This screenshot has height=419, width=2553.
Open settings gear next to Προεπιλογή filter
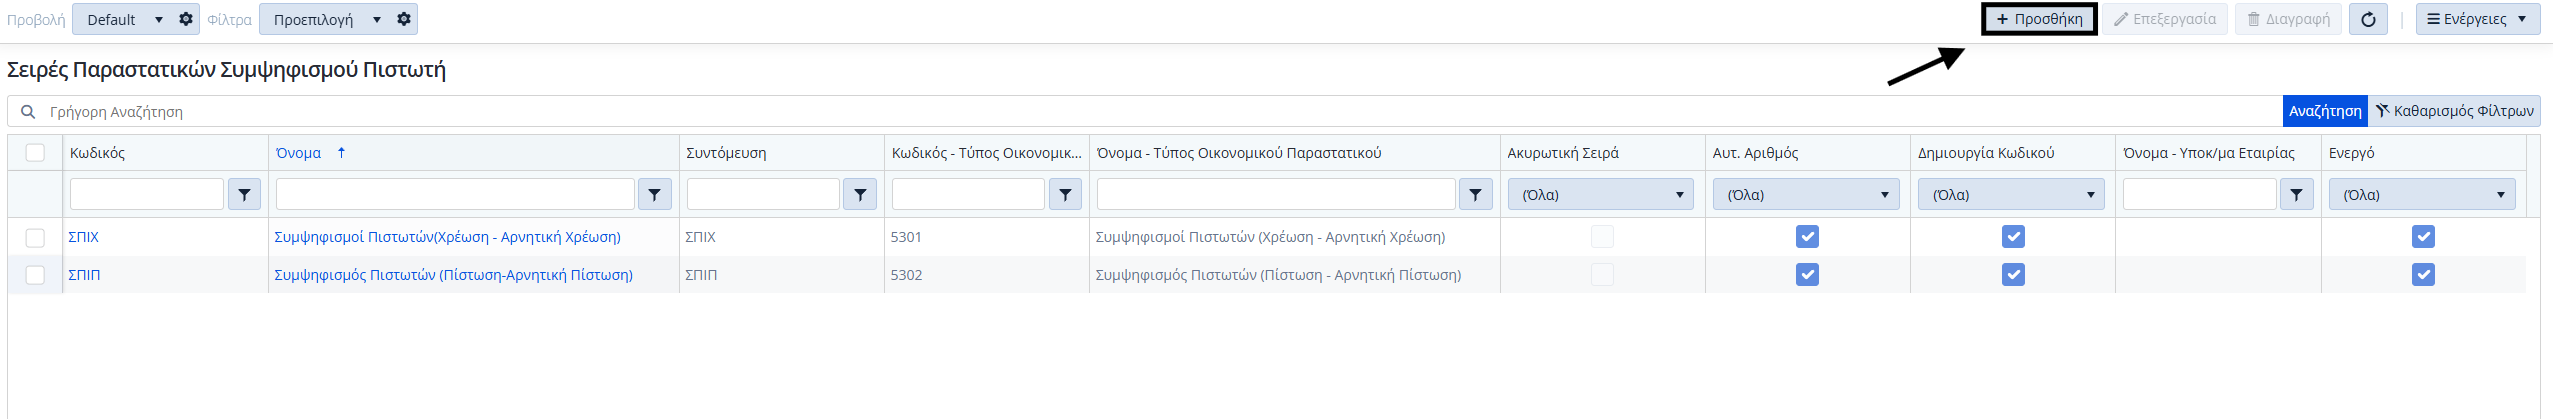(x=404, y=19)
